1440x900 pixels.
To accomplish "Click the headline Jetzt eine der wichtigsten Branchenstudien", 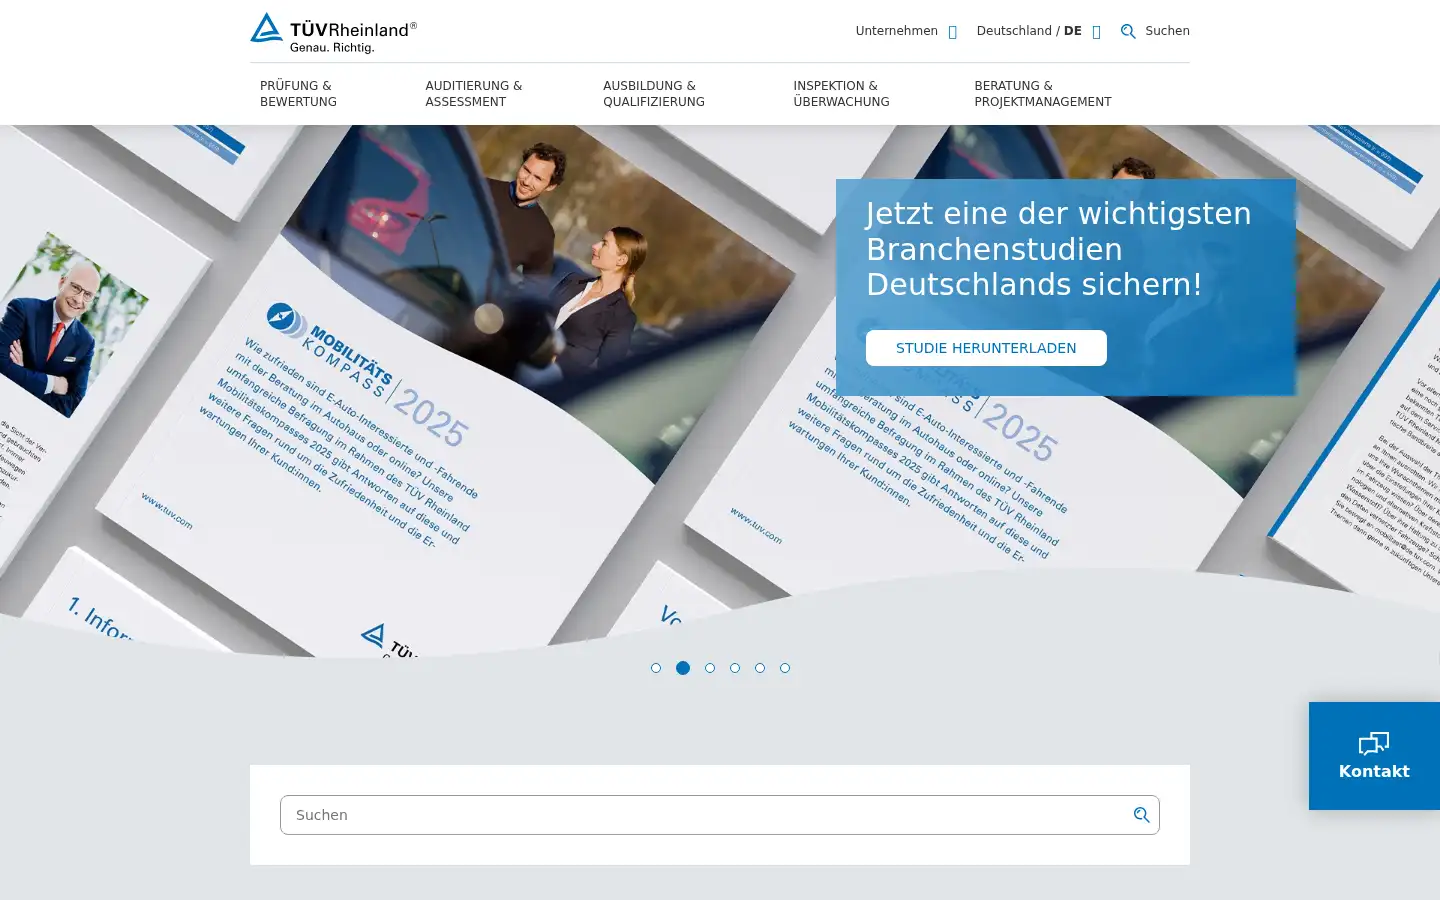I will 1059,249.
